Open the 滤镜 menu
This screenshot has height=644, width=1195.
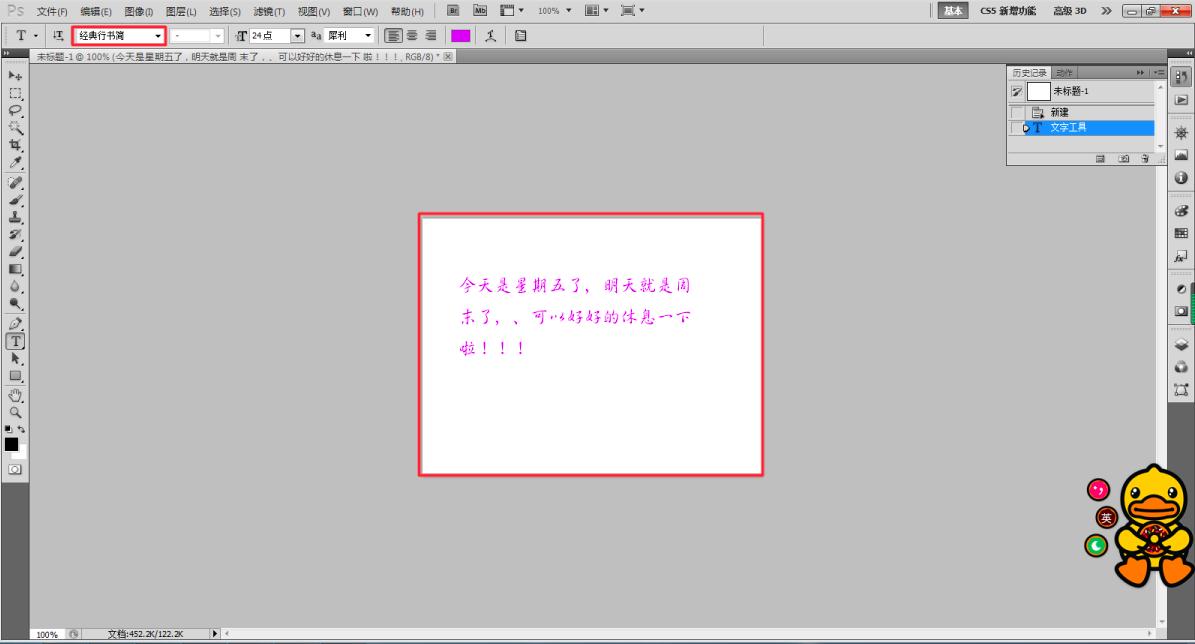point(267,10)
